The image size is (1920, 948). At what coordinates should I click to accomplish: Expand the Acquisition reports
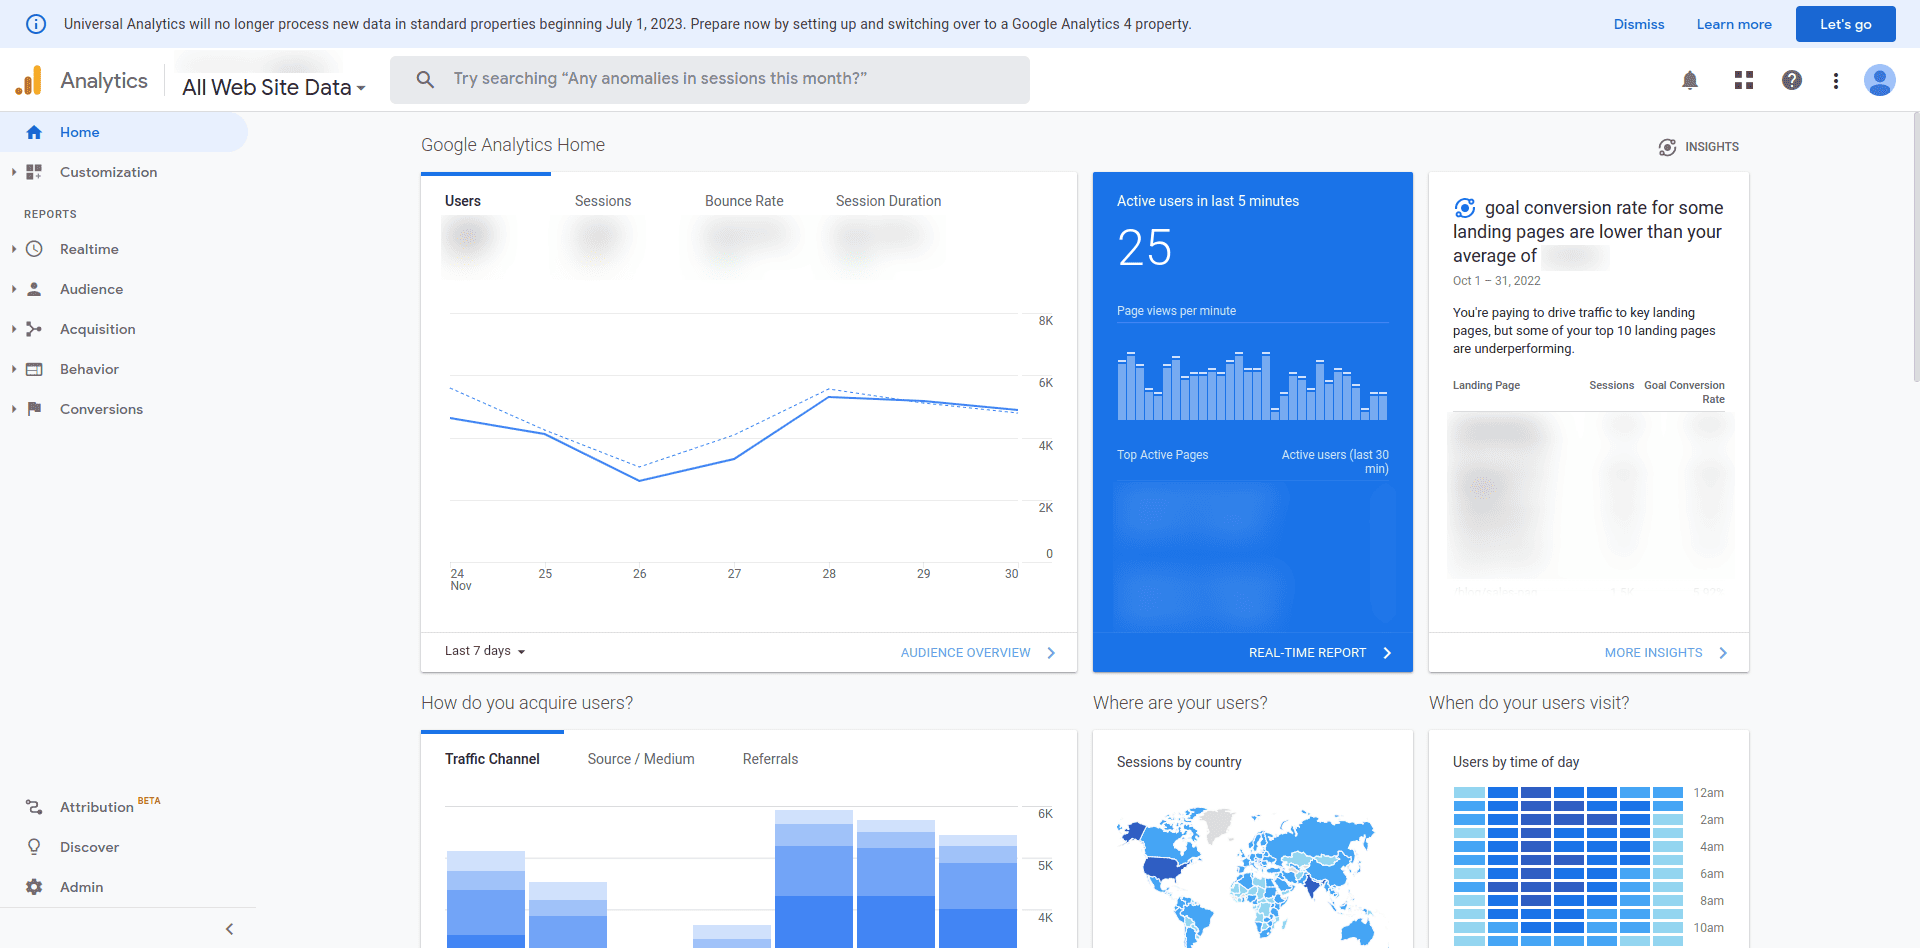pos(14,329)
